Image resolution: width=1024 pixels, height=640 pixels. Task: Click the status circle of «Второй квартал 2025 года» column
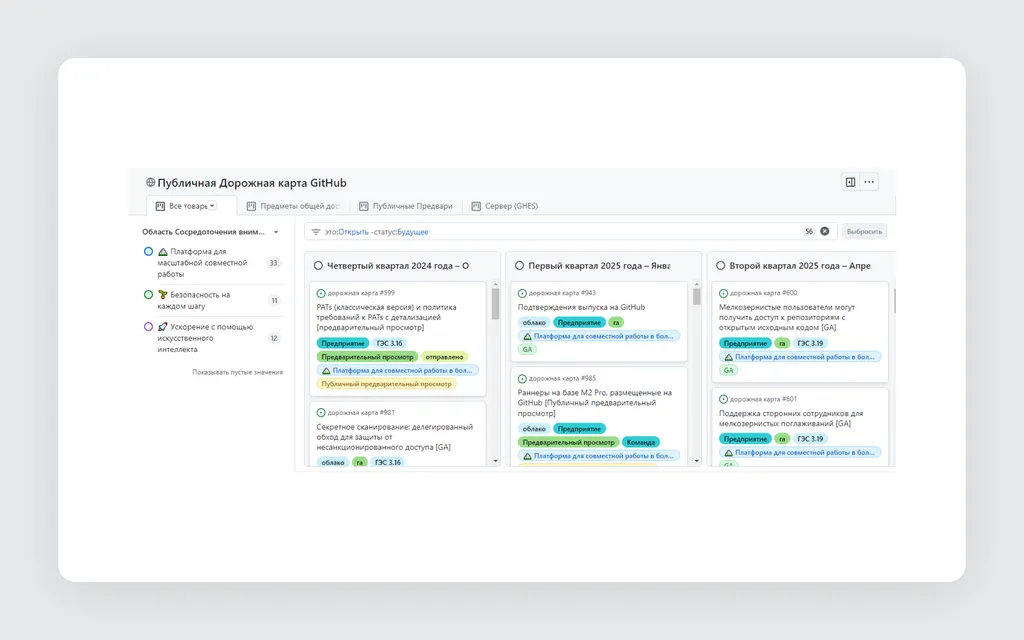click(720, 266)
